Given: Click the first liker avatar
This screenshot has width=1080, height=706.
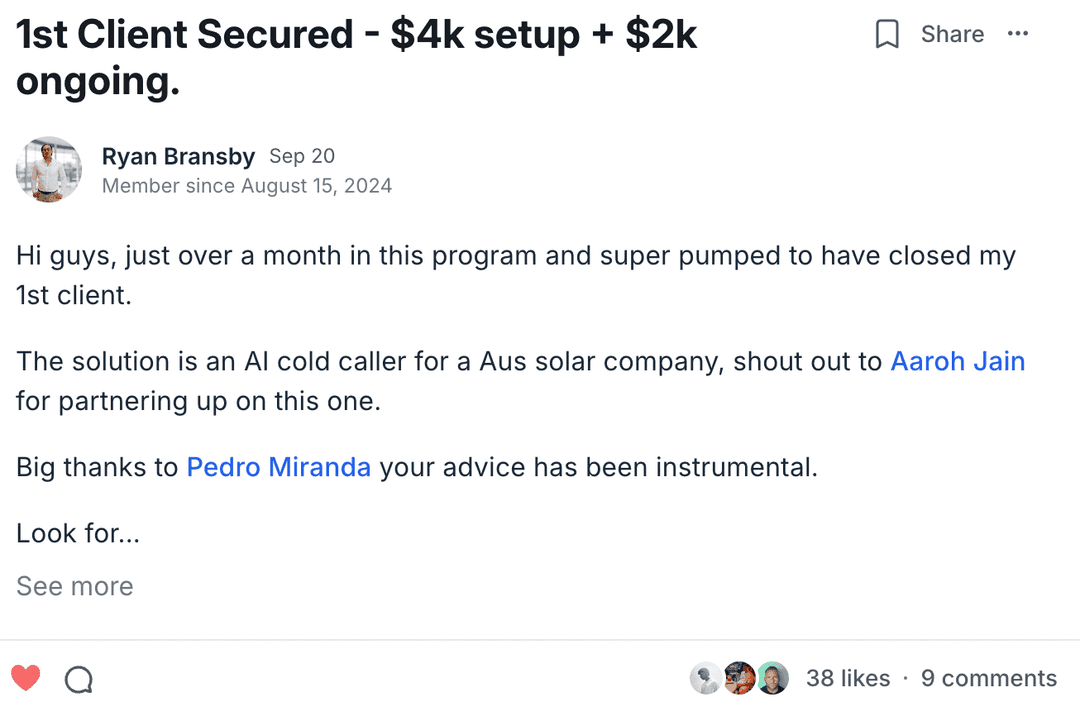Looking at the screenshot, I should click(x=706, y=679).
